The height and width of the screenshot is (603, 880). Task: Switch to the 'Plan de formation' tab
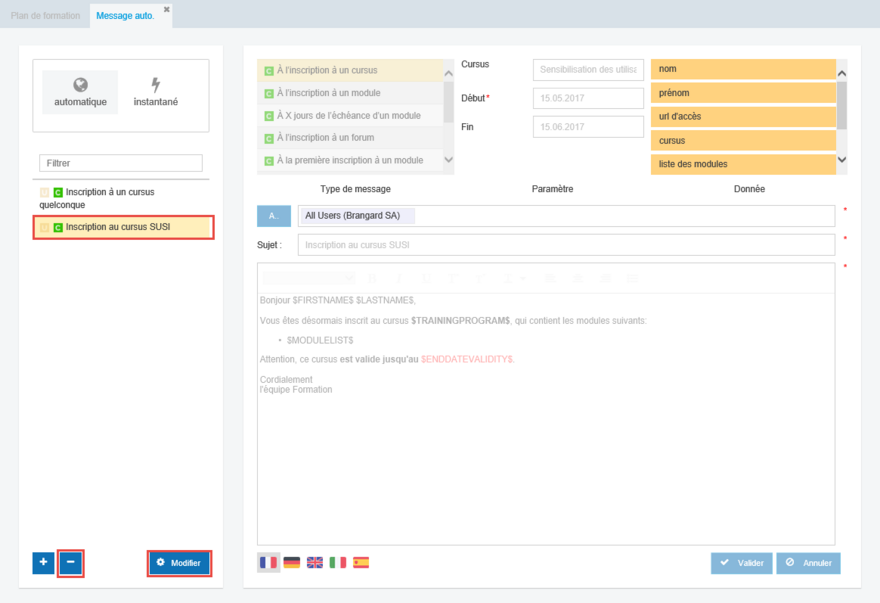click(x=44, y=15)
